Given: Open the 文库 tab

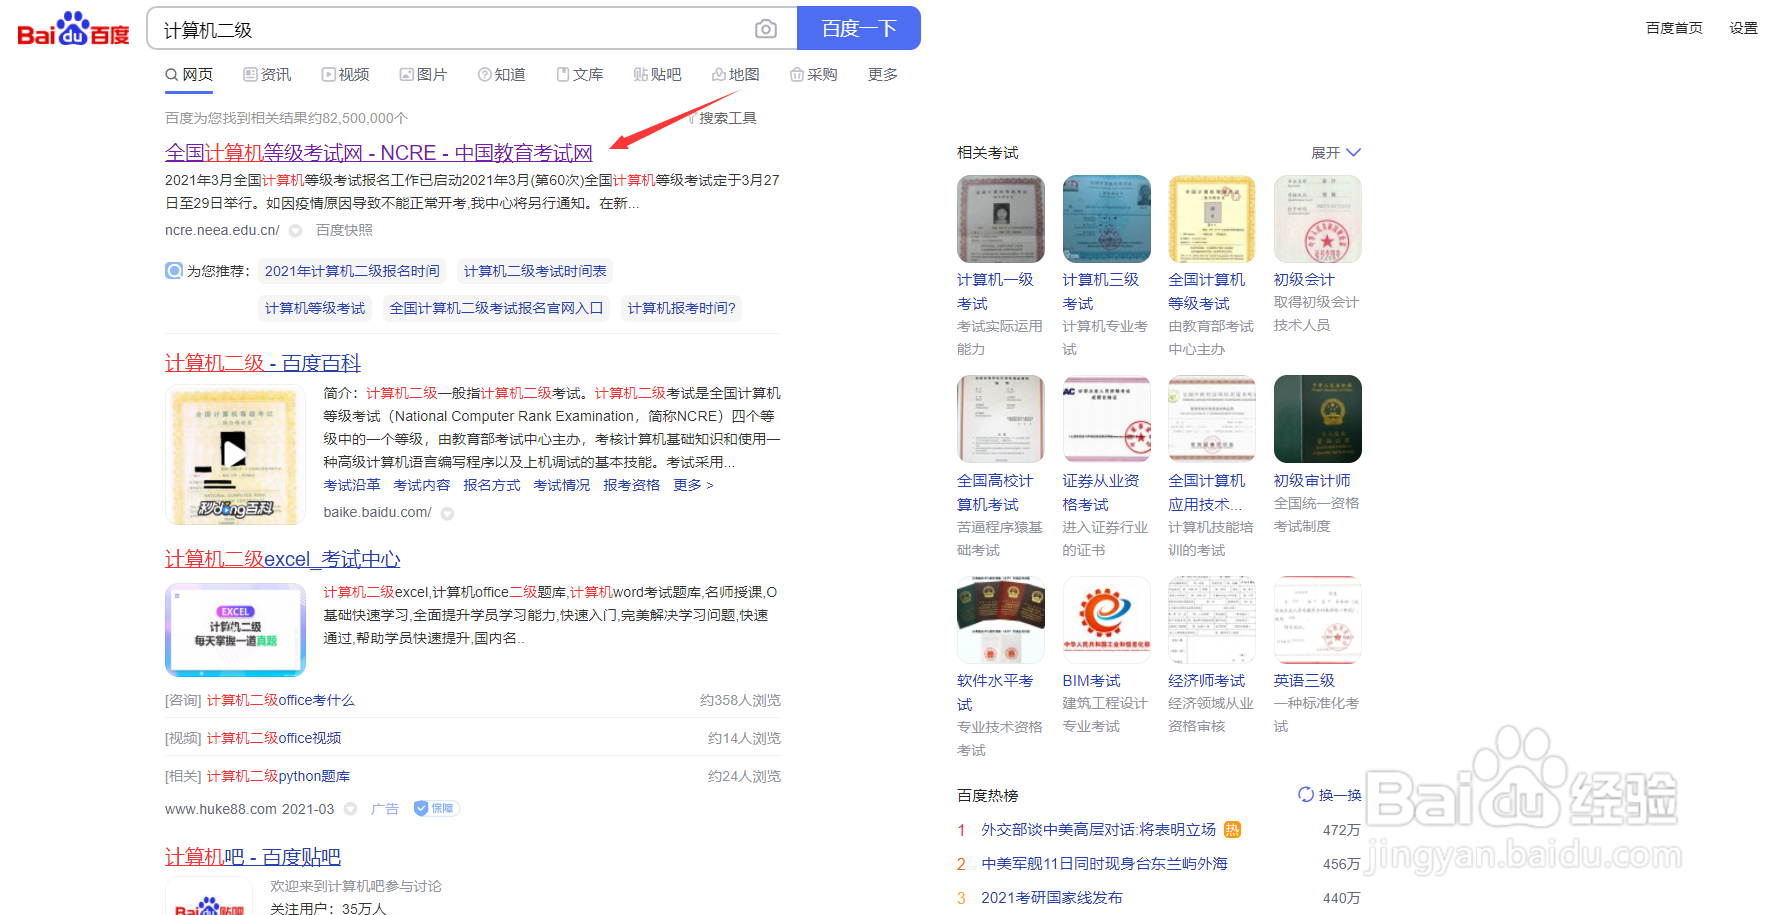Looking at the screenshot, I should pos(580,75).
